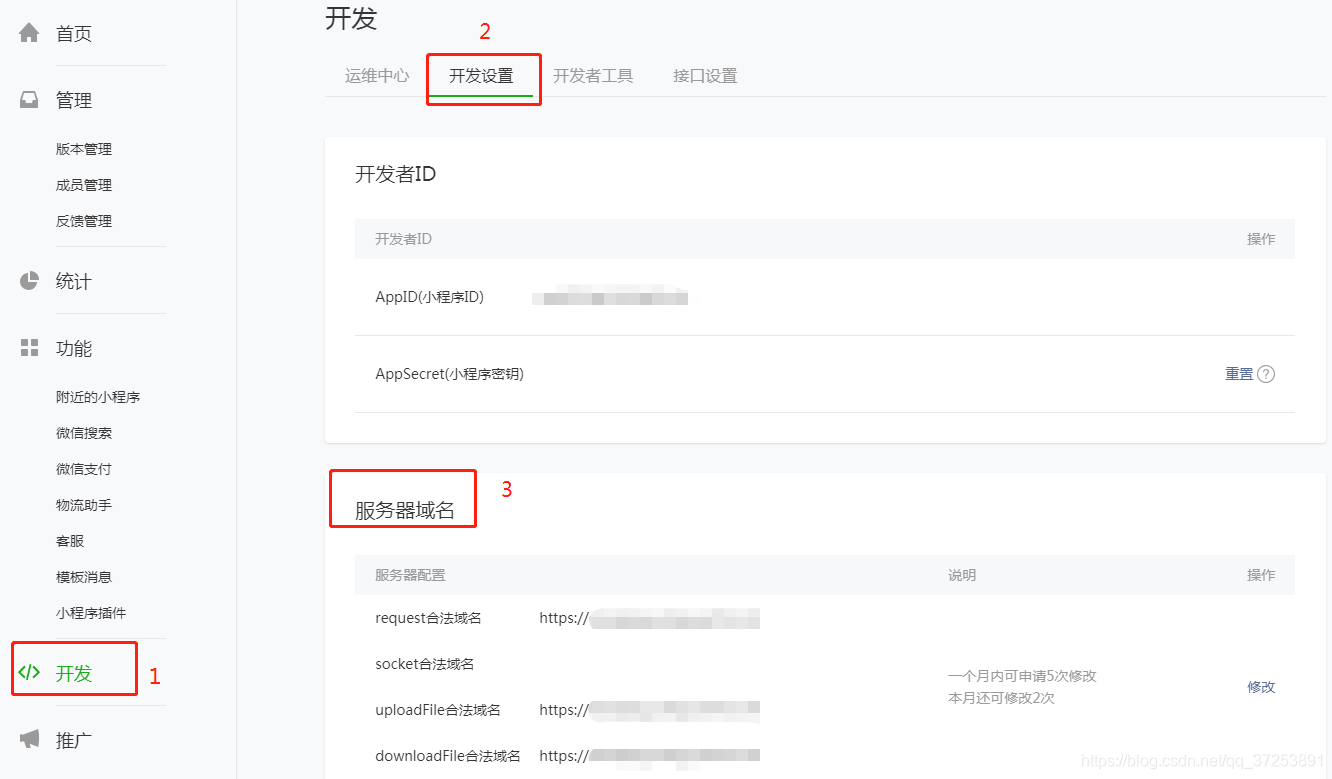Click 修改 link for server domains
Viewport: 1332px width, 779px height.
1261,687
